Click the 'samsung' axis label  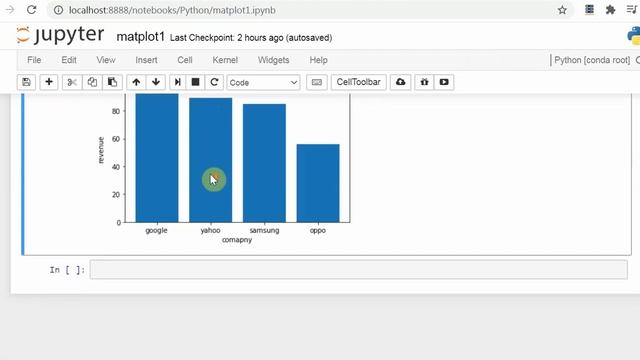[x=264, y=231]
